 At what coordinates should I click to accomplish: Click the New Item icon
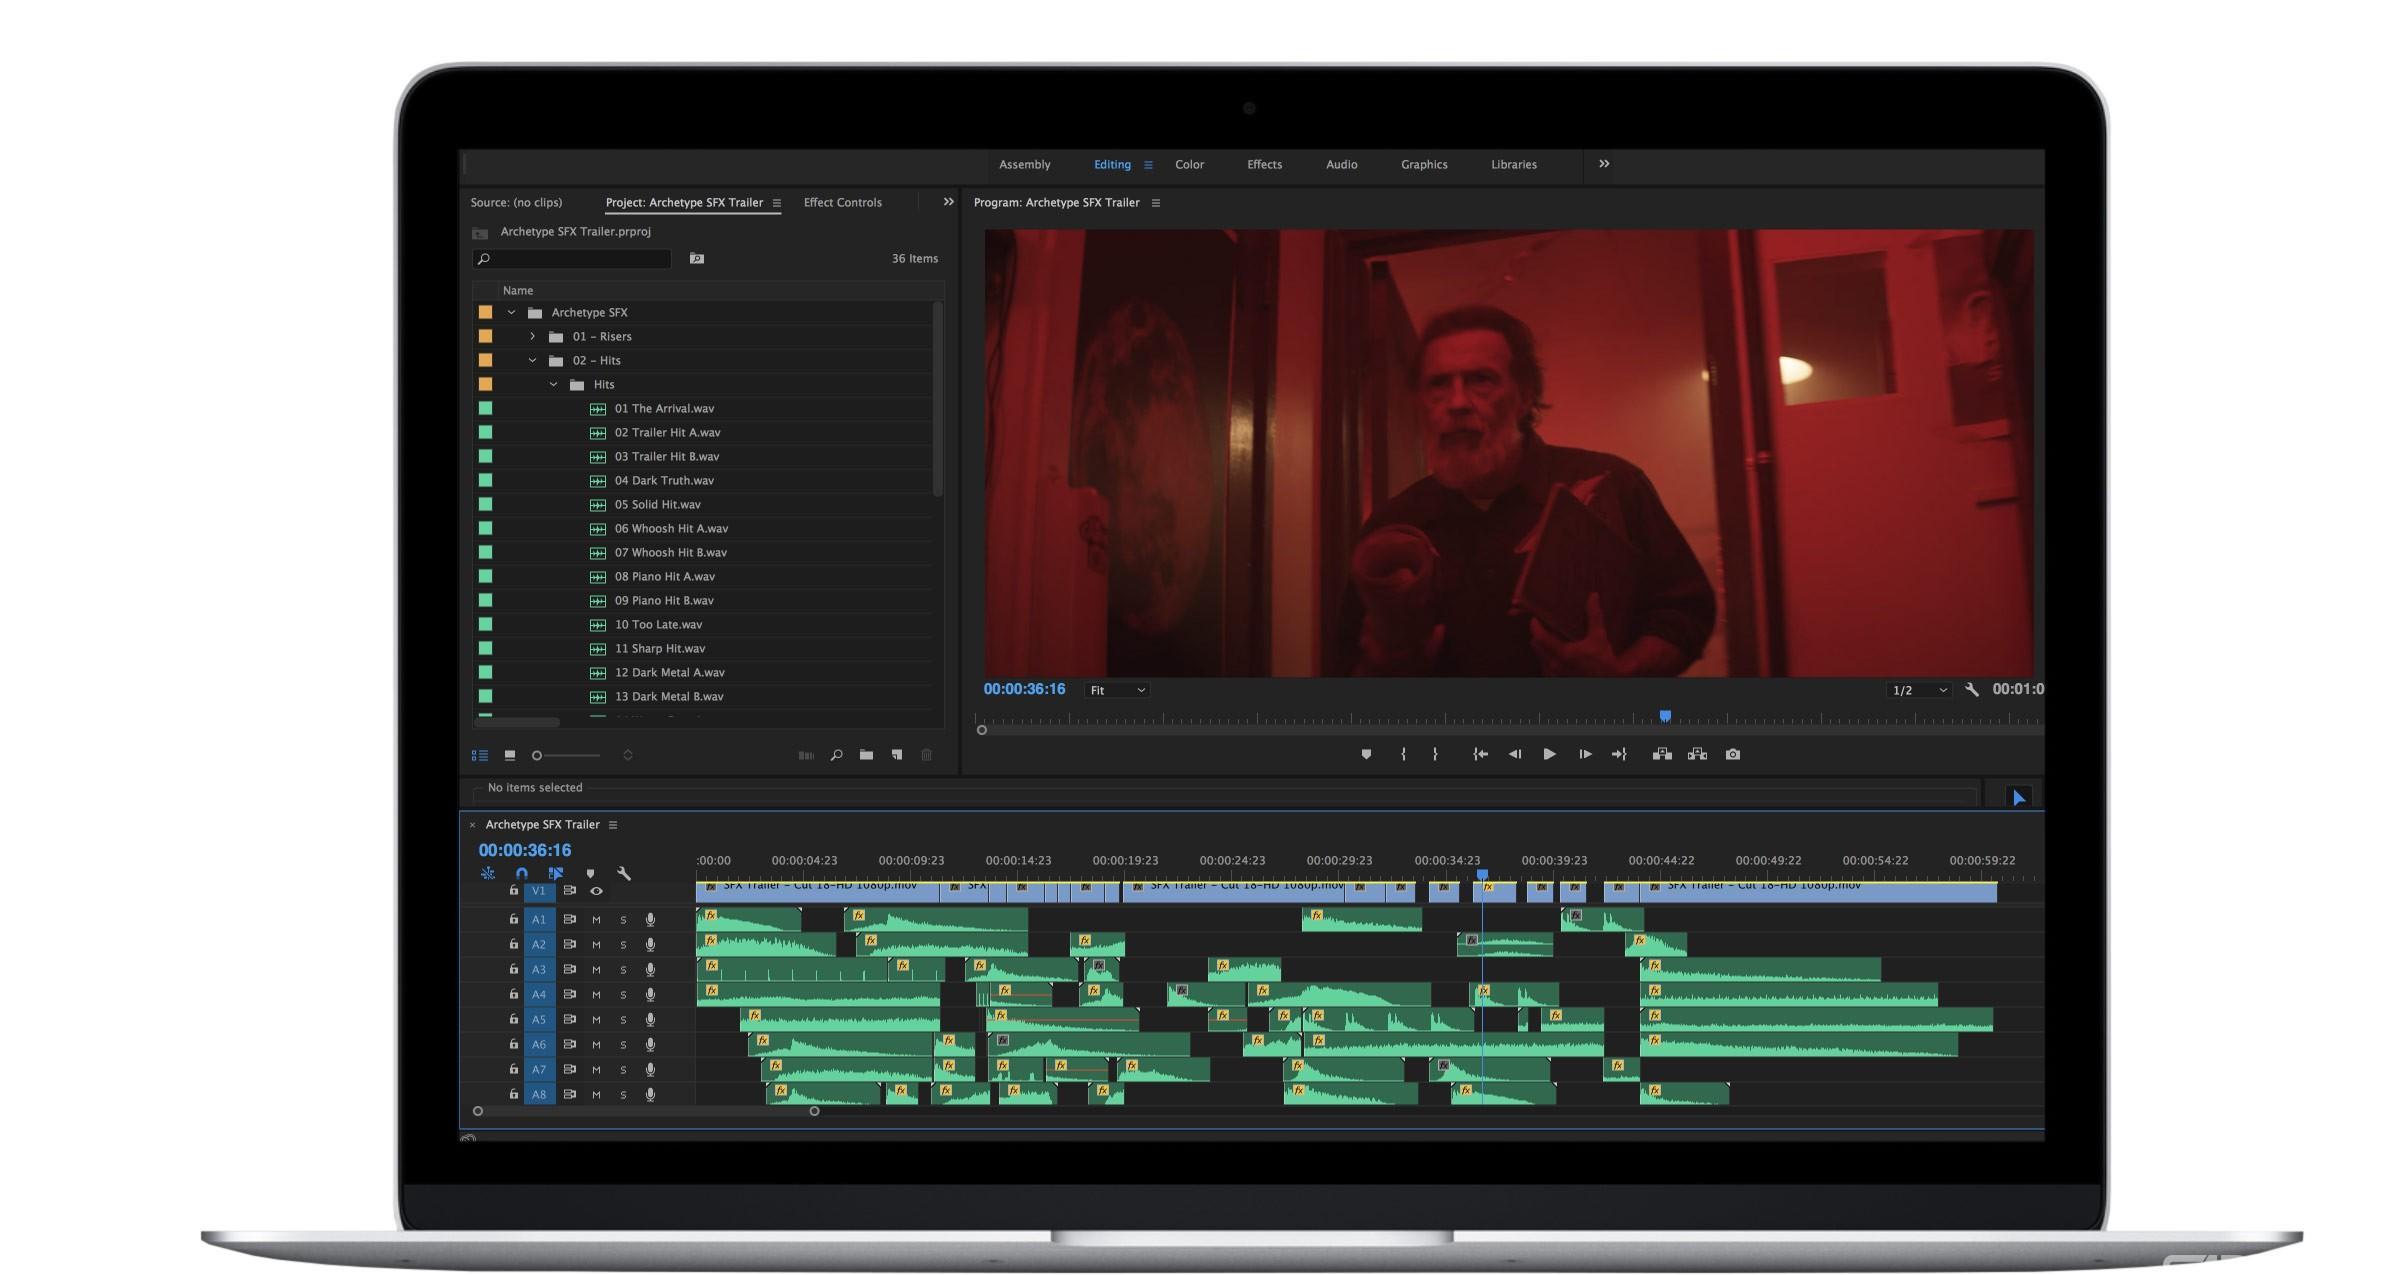tap(897, 755)
